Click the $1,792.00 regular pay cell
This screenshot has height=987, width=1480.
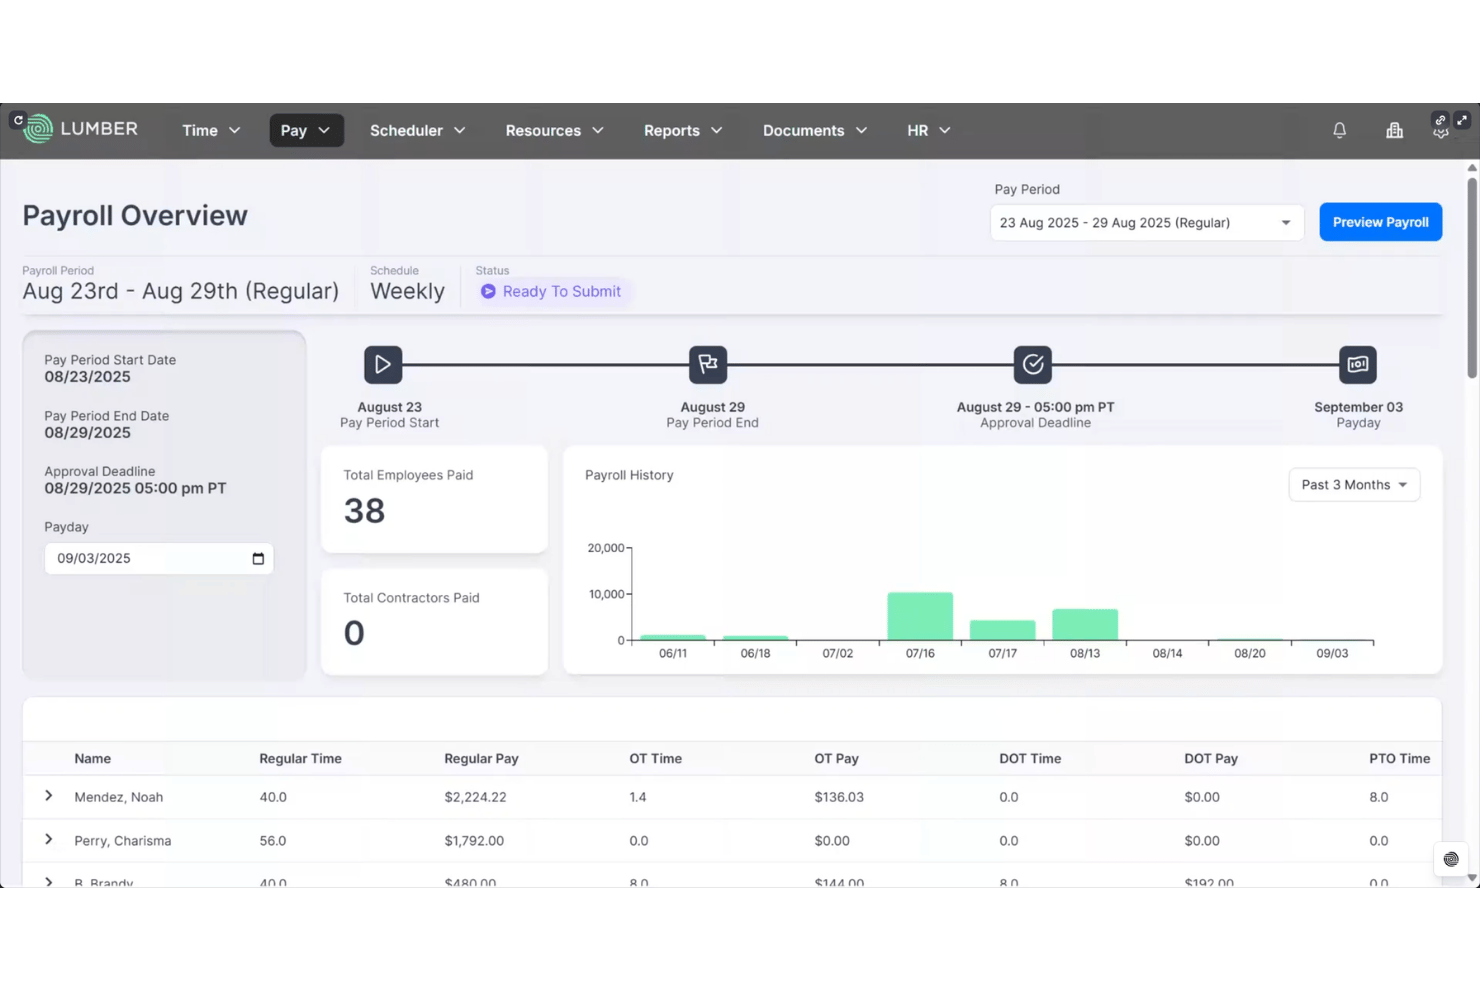pos(474,841)
